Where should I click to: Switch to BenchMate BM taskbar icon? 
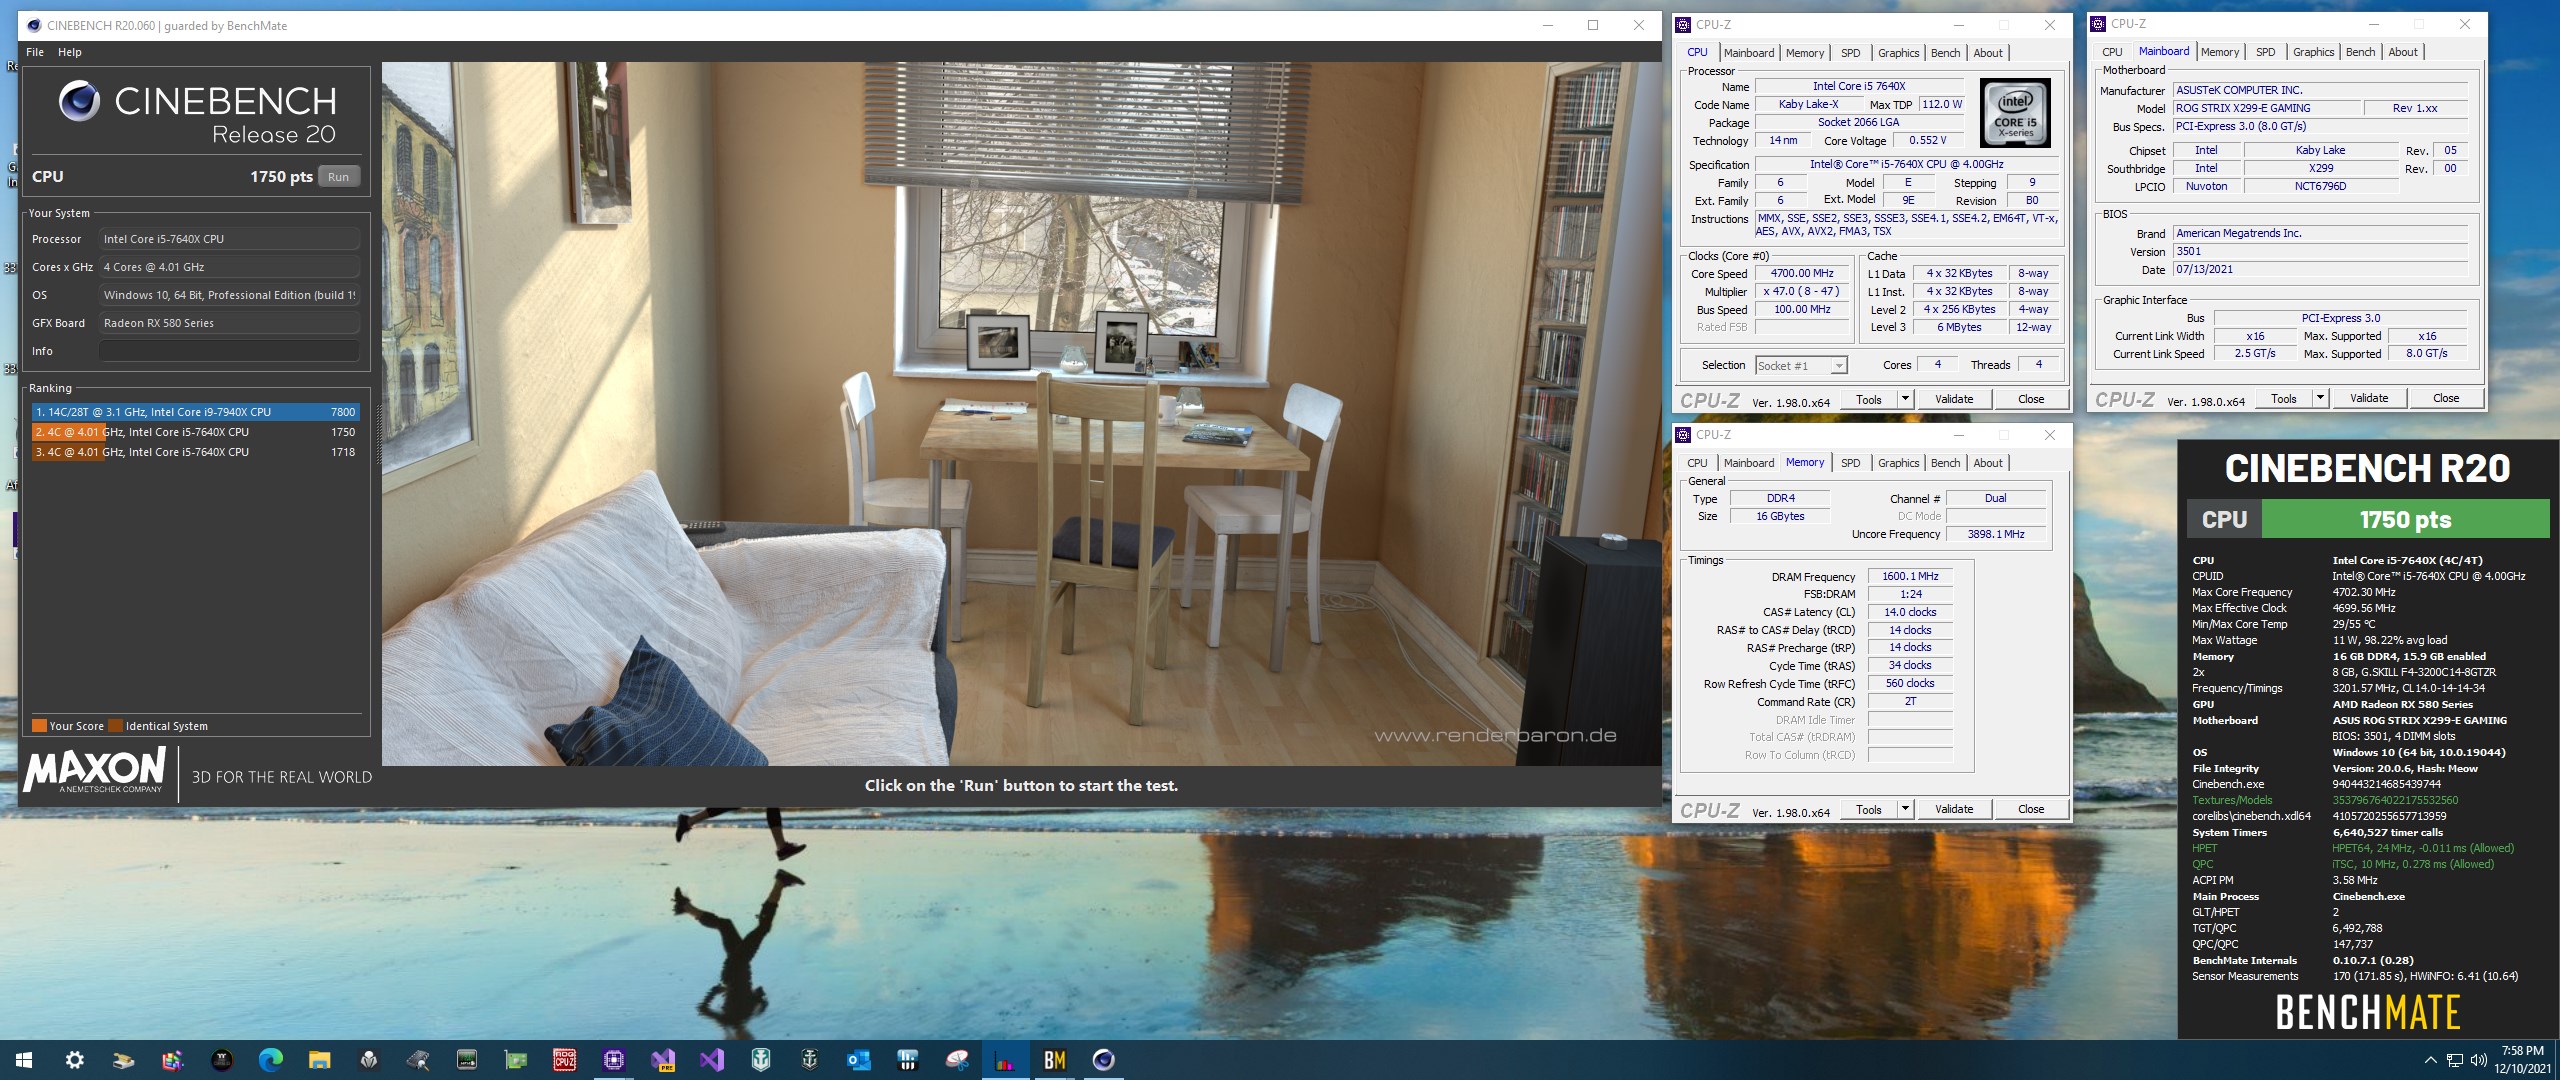pos(1054,1060)
